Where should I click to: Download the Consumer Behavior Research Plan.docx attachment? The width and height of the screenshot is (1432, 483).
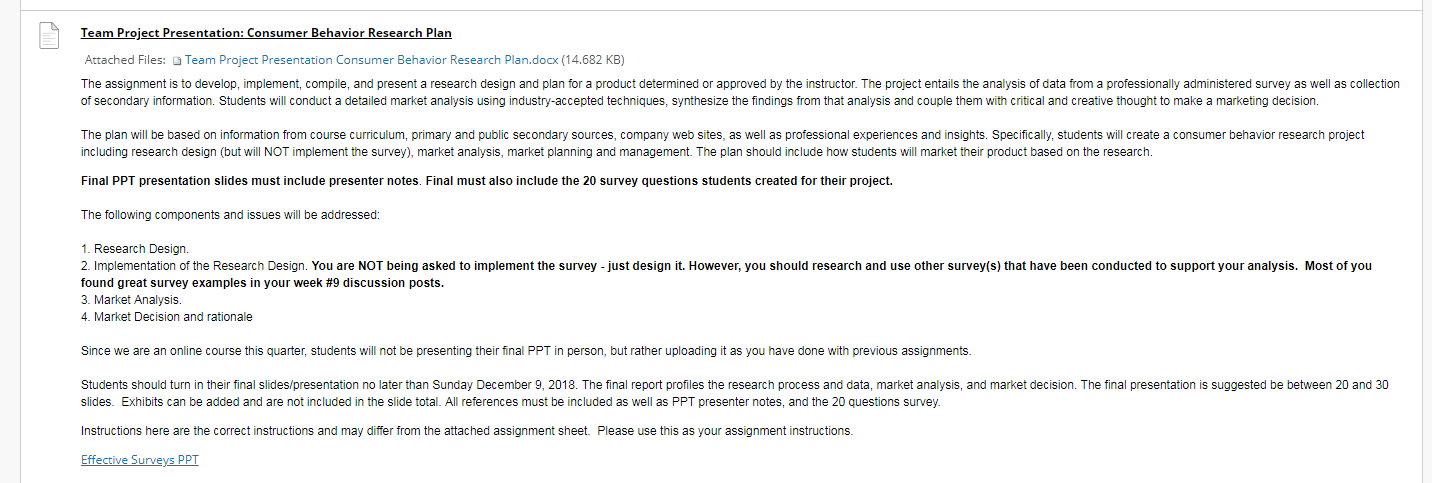pos(371,60)
